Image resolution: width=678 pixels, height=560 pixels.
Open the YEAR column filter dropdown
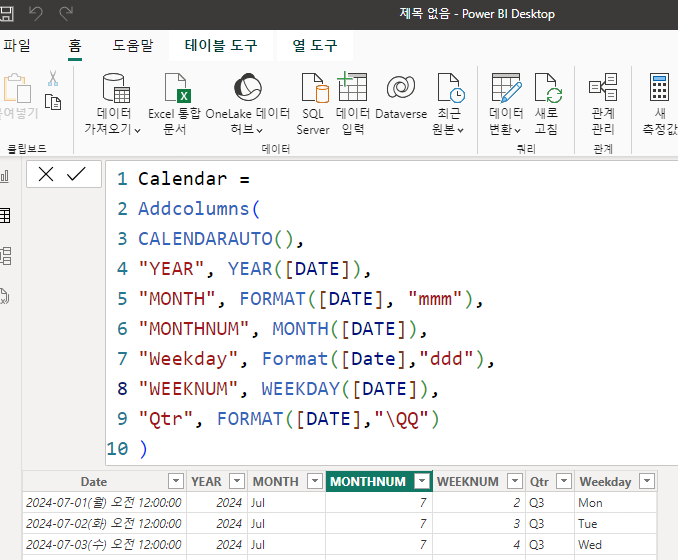237,481
